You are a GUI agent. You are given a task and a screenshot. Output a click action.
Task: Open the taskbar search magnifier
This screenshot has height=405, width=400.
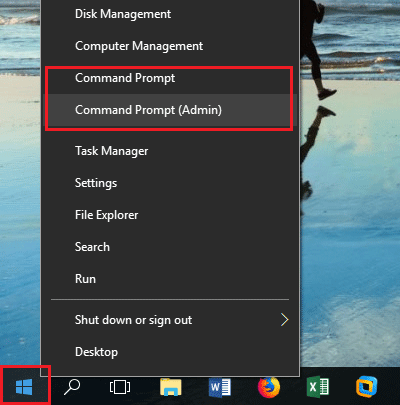pos(72,387)
